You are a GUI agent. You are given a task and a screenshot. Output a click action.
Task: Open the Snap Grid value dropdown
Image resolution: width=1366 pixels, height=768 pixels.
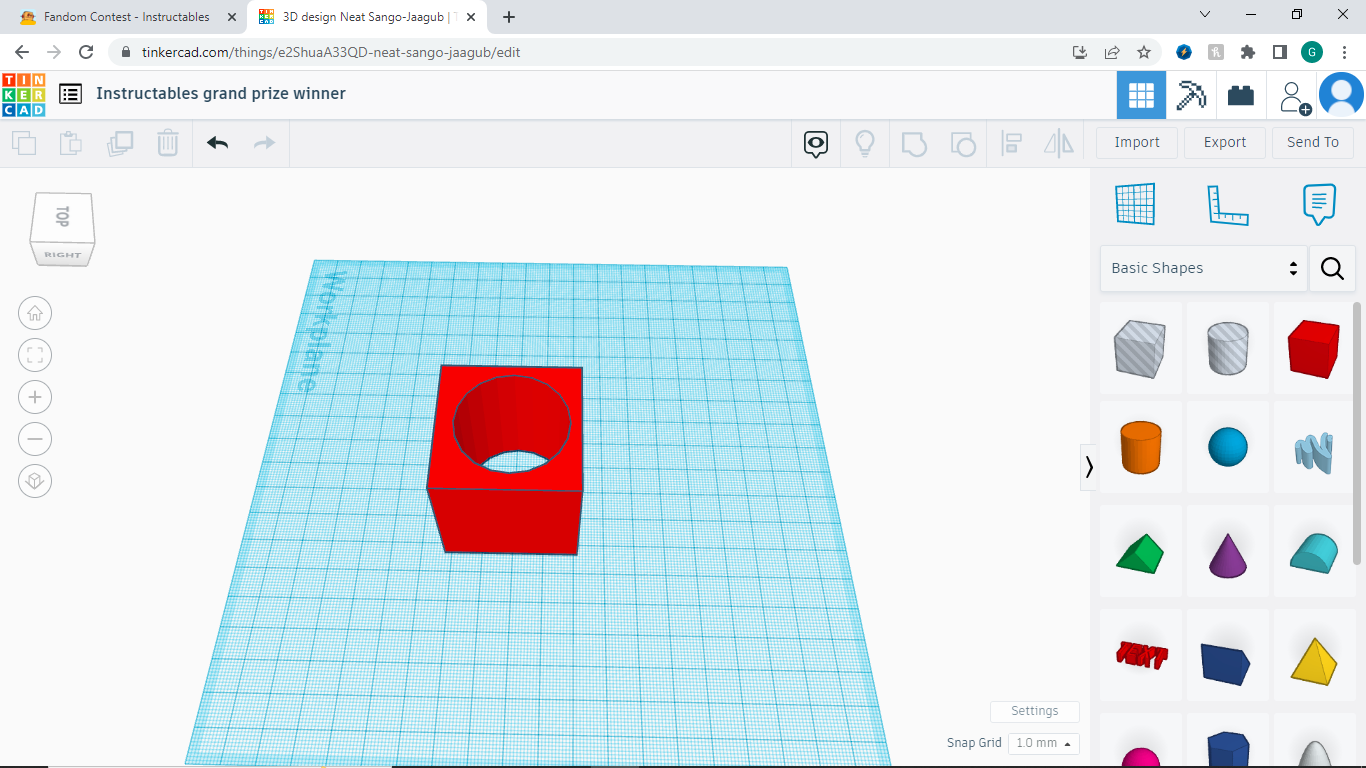coord(1043,743)
